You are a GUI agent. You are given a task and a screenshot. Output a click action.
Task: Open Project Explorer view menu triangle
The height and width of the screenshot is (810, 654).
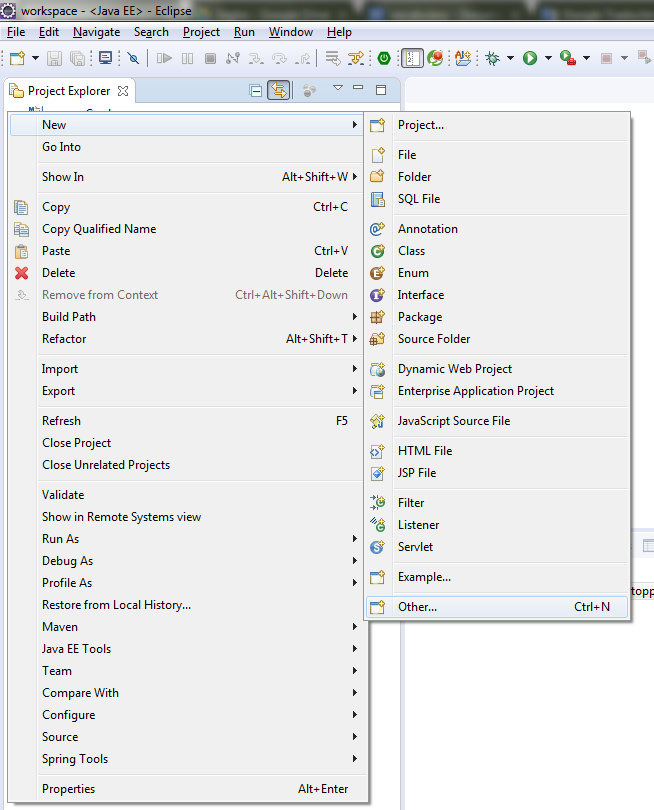(x=338, y=88)
